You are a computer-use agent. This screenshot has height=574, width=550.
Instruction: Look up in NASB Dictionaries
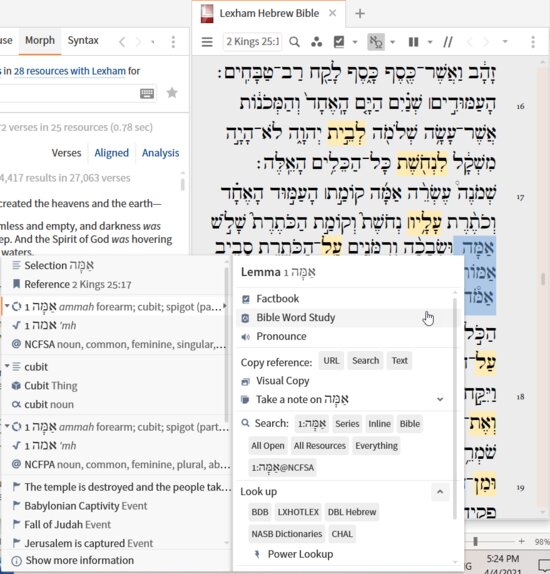(x=286, y=534)
